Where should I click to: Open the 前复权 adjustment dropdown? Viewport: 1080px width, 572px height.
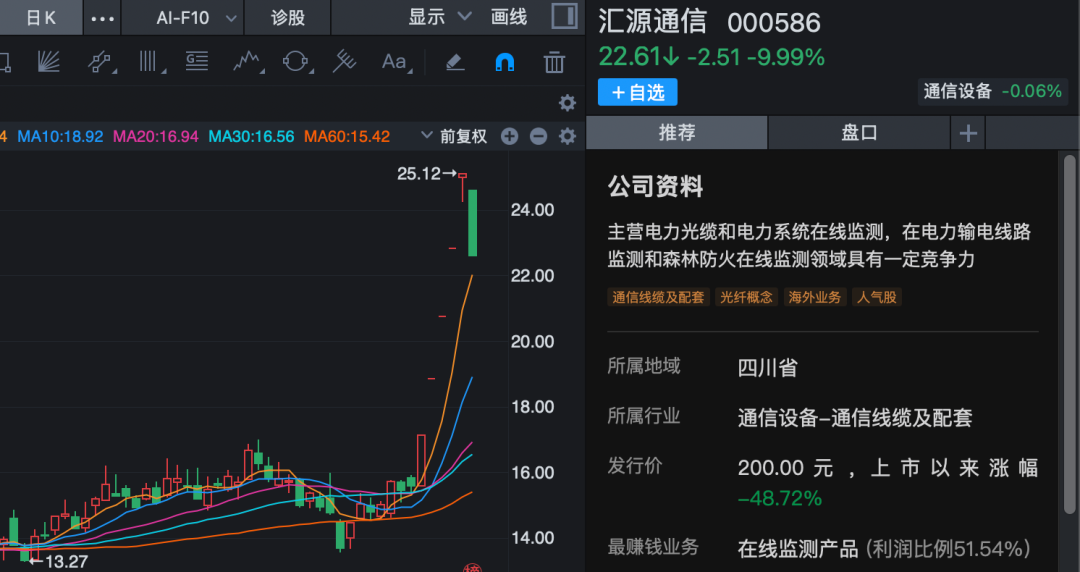tap(454, 136)
